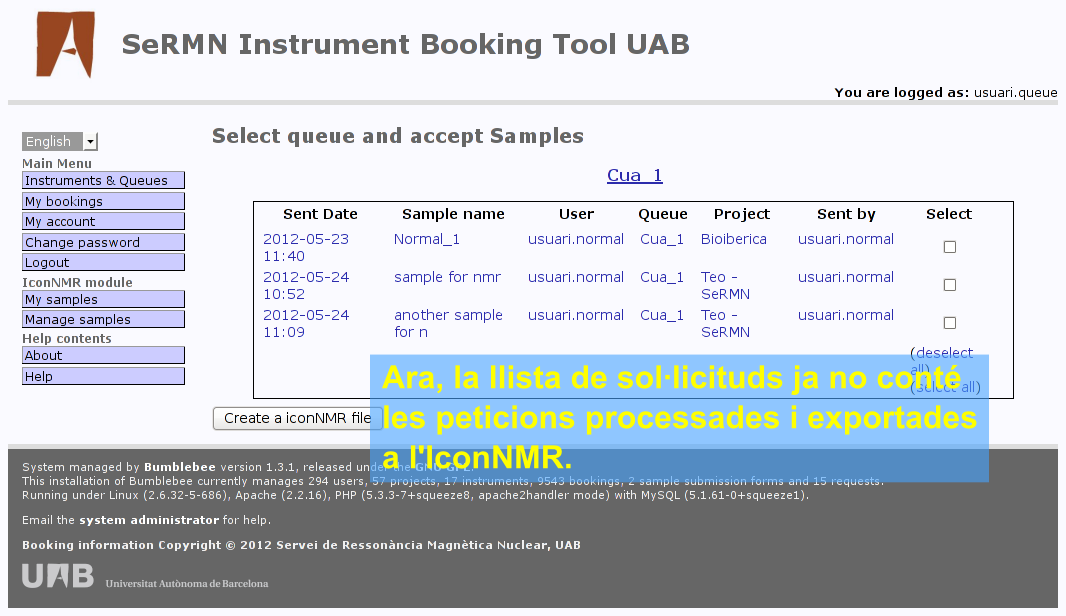The height and width of the screenshot is (616, 1066).
Task: Click the sent date 2012-05-24 10:52
Action: (x=306, y=286)
